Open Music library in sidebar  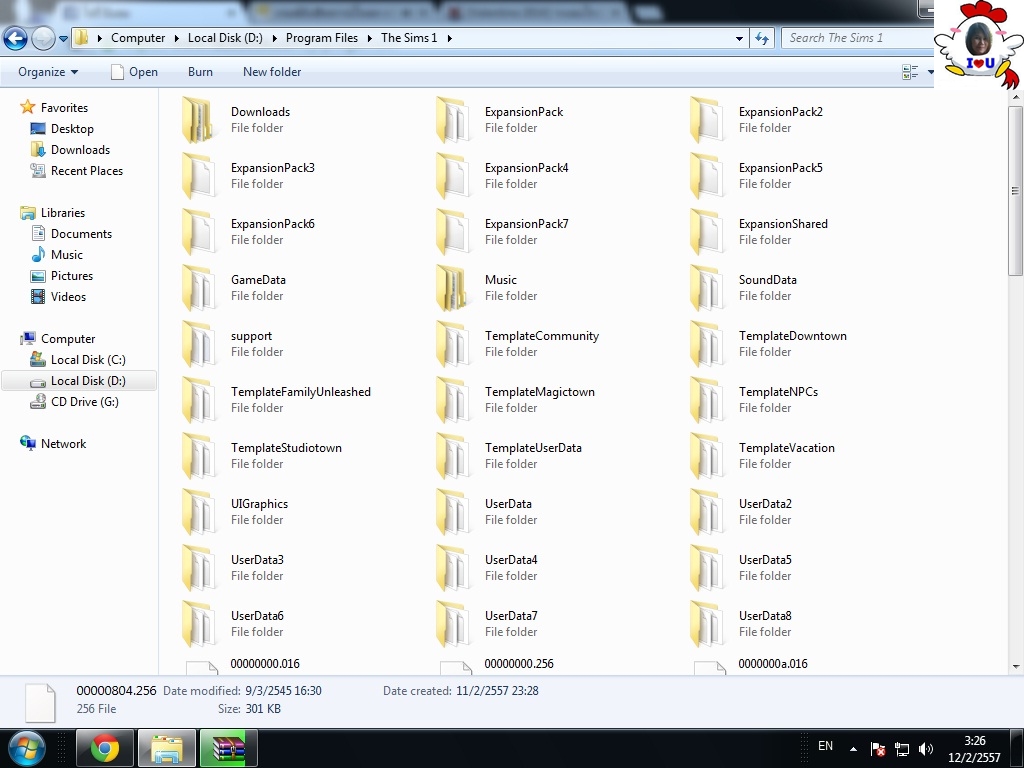(x=67, y=255)
